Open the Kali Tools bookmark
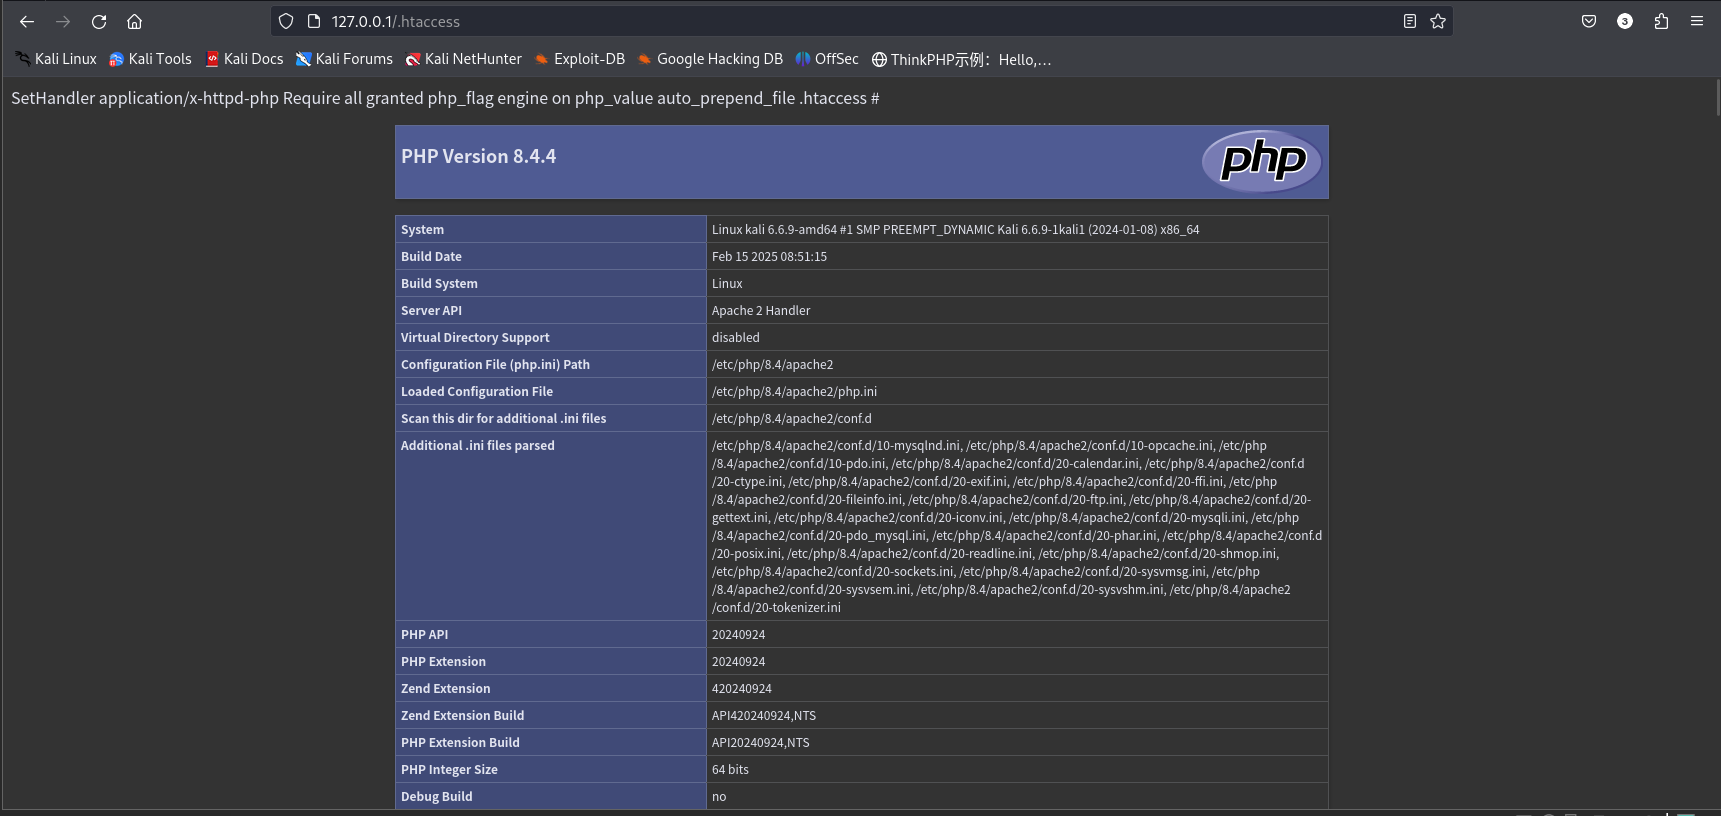 (150, 59)
